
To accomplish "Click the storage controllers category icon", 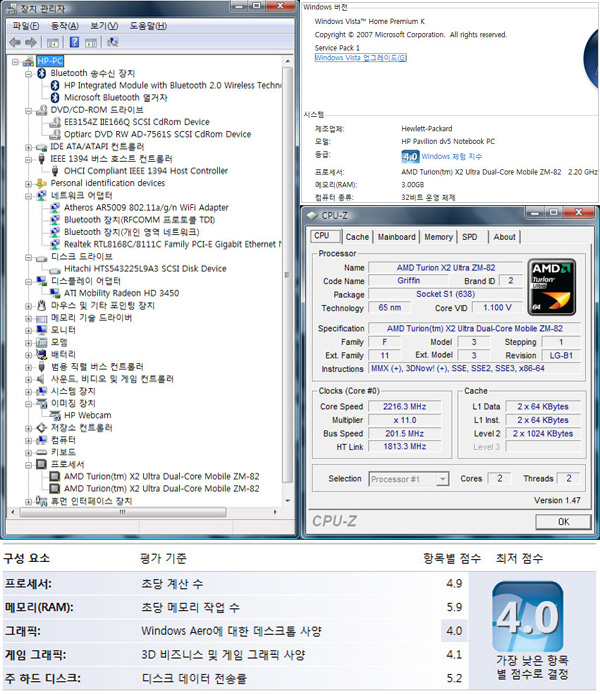I will click(42, 428).
